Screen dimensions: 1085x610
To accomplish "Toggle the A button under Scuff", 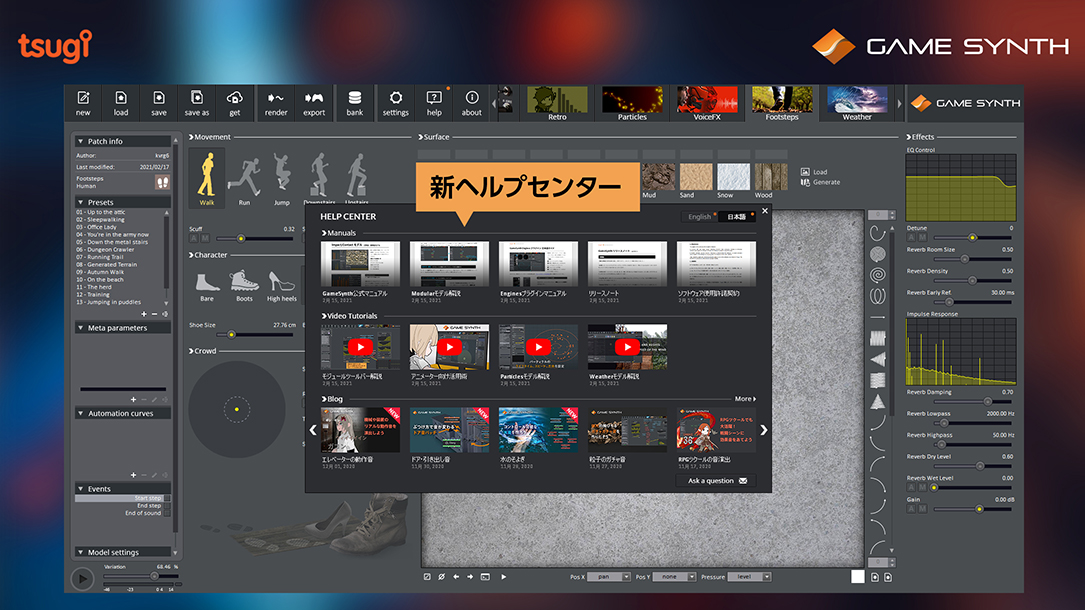I will pyautogui.click(x=195, y=238).
